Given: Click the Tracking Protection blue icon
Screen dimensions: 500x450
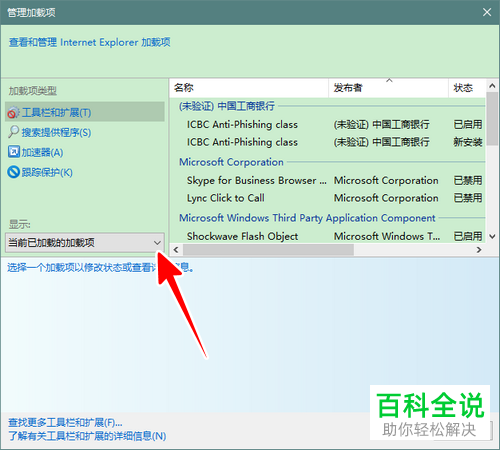Looking at the screenshot, I should point(14,172).
